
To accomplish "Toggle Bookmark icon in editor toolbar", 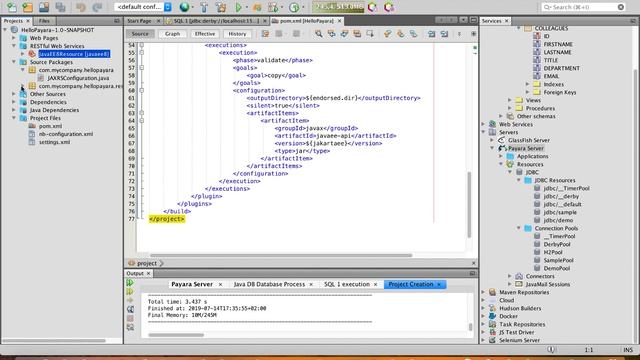I will click(x=413, y=34).
